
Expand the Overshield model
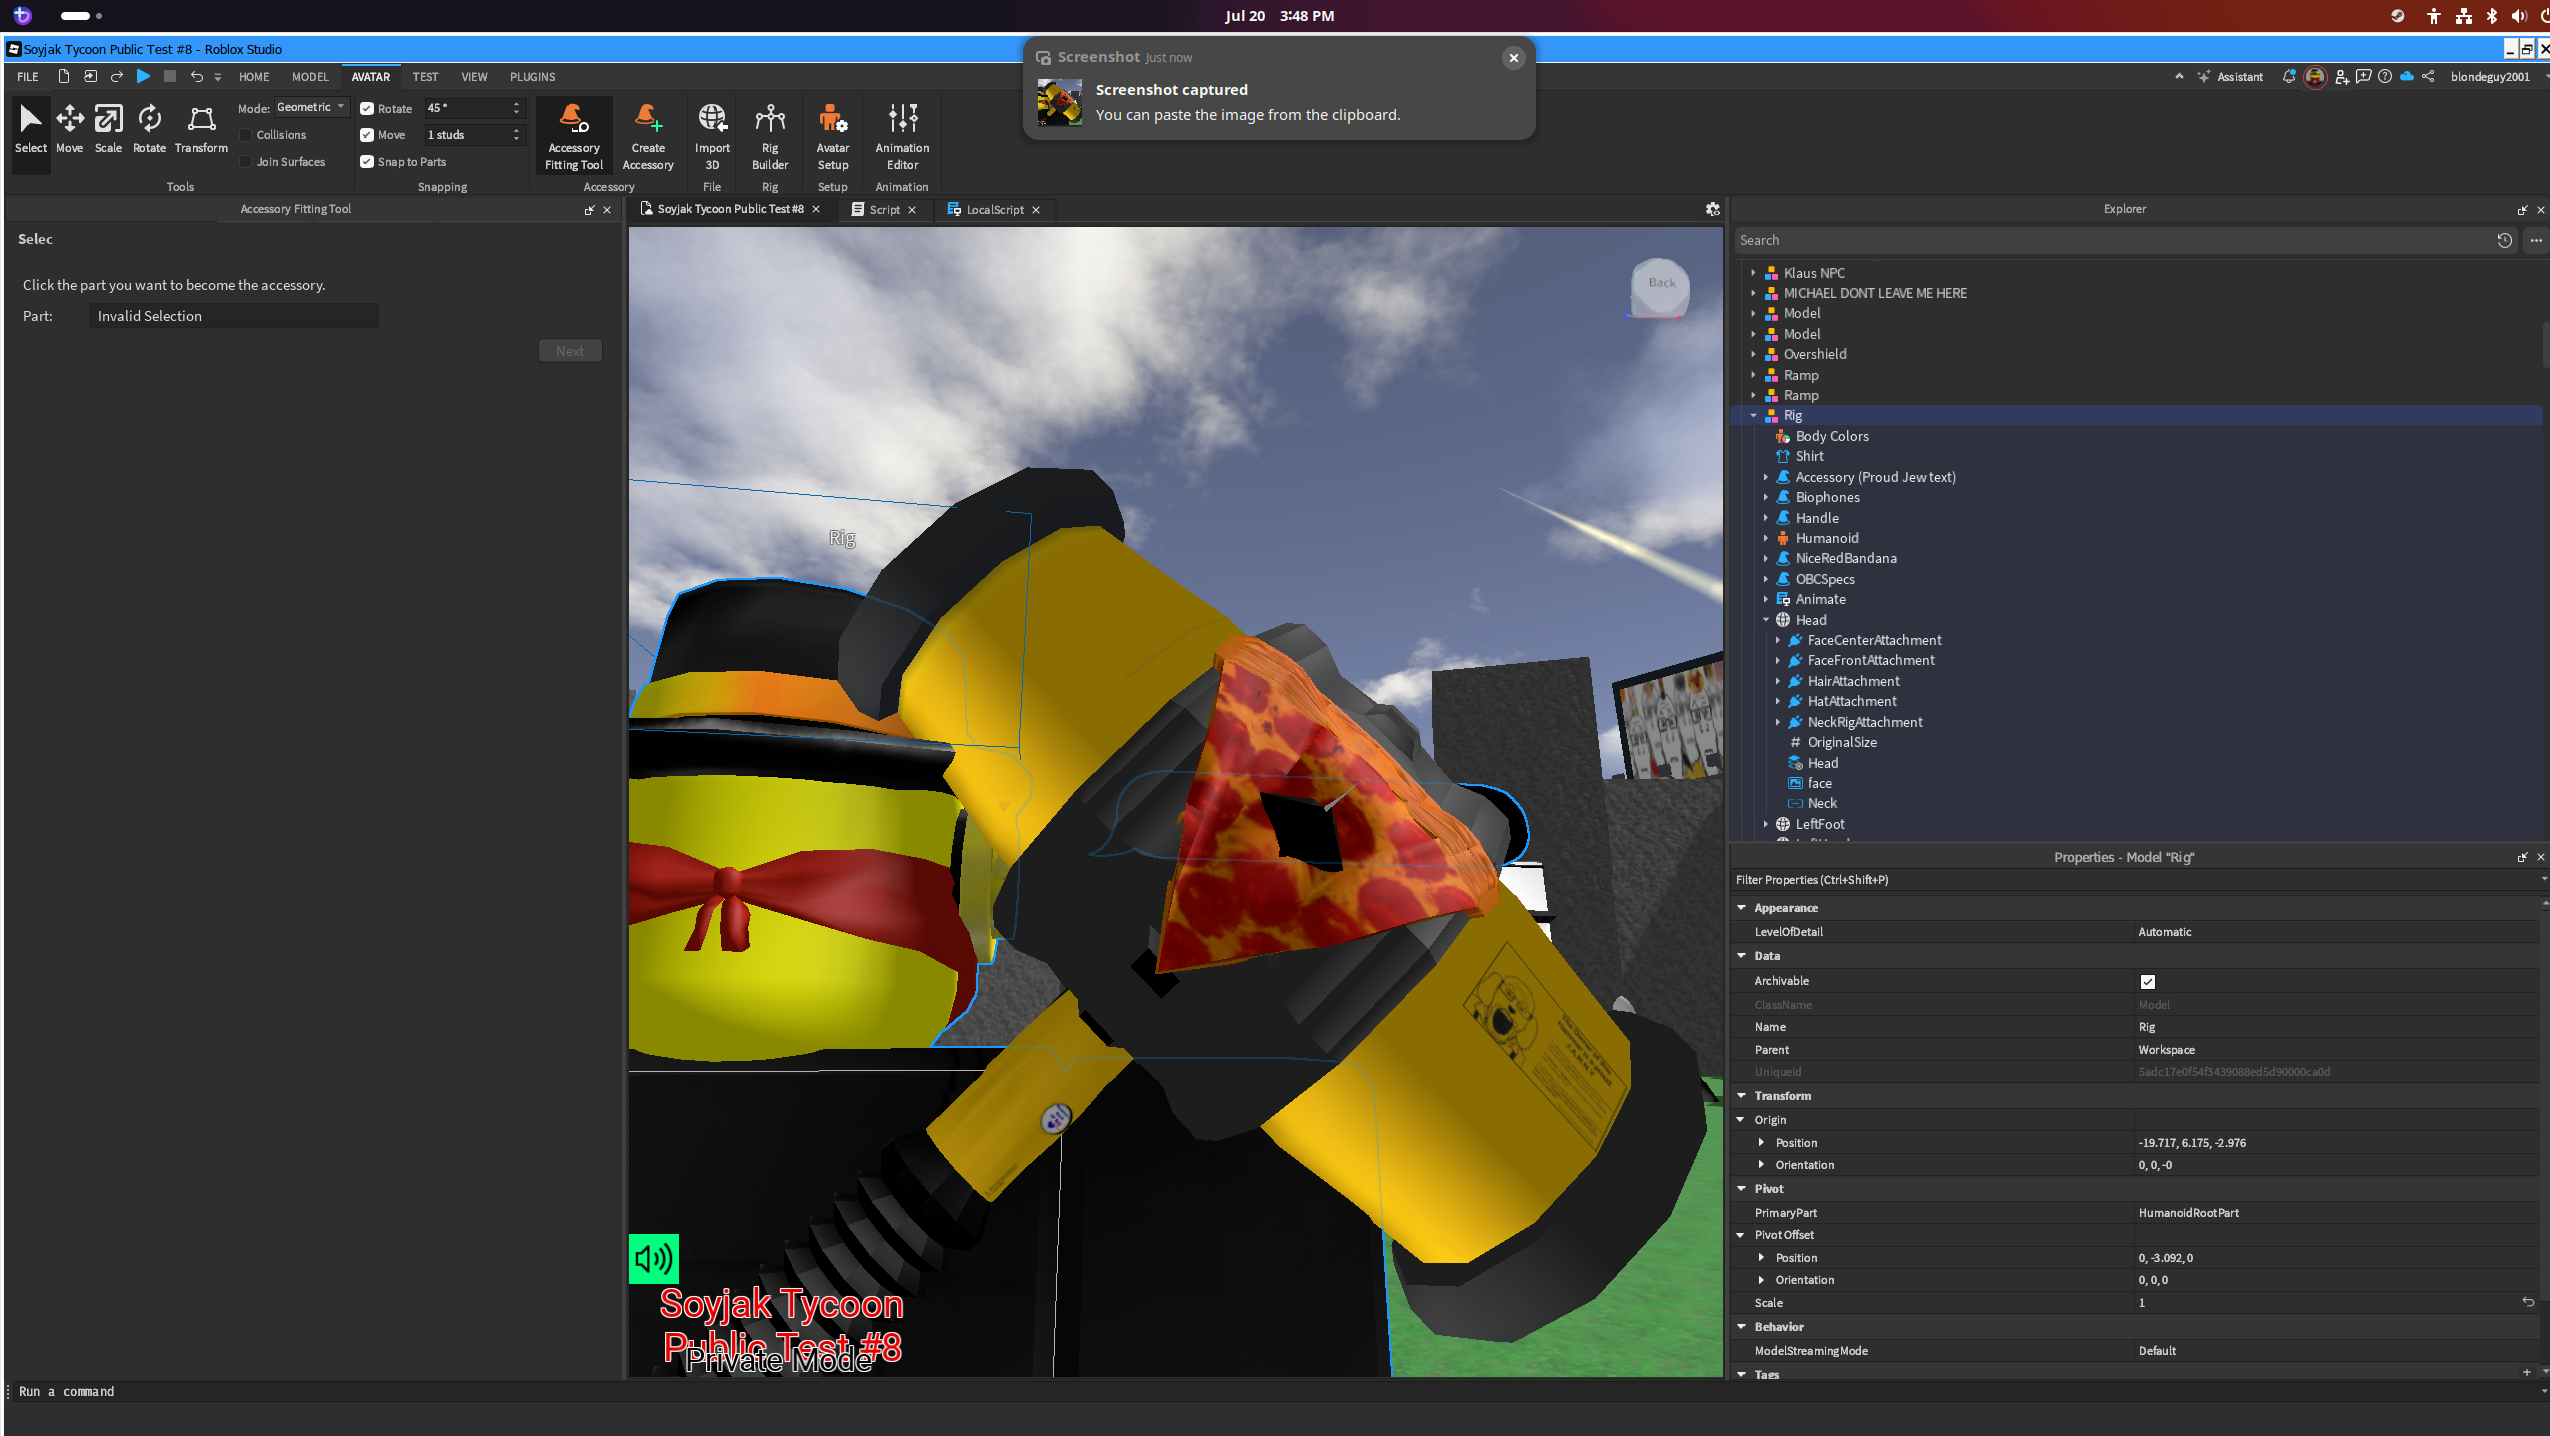[x=1753, y=354]
